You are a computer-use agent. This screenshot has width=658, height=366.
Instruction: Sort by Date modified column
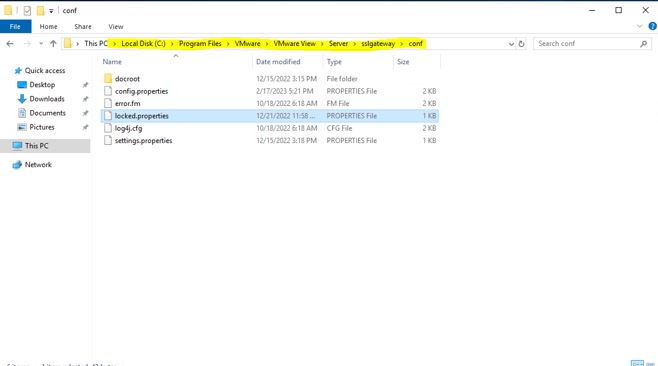click(x=278, y=62)
